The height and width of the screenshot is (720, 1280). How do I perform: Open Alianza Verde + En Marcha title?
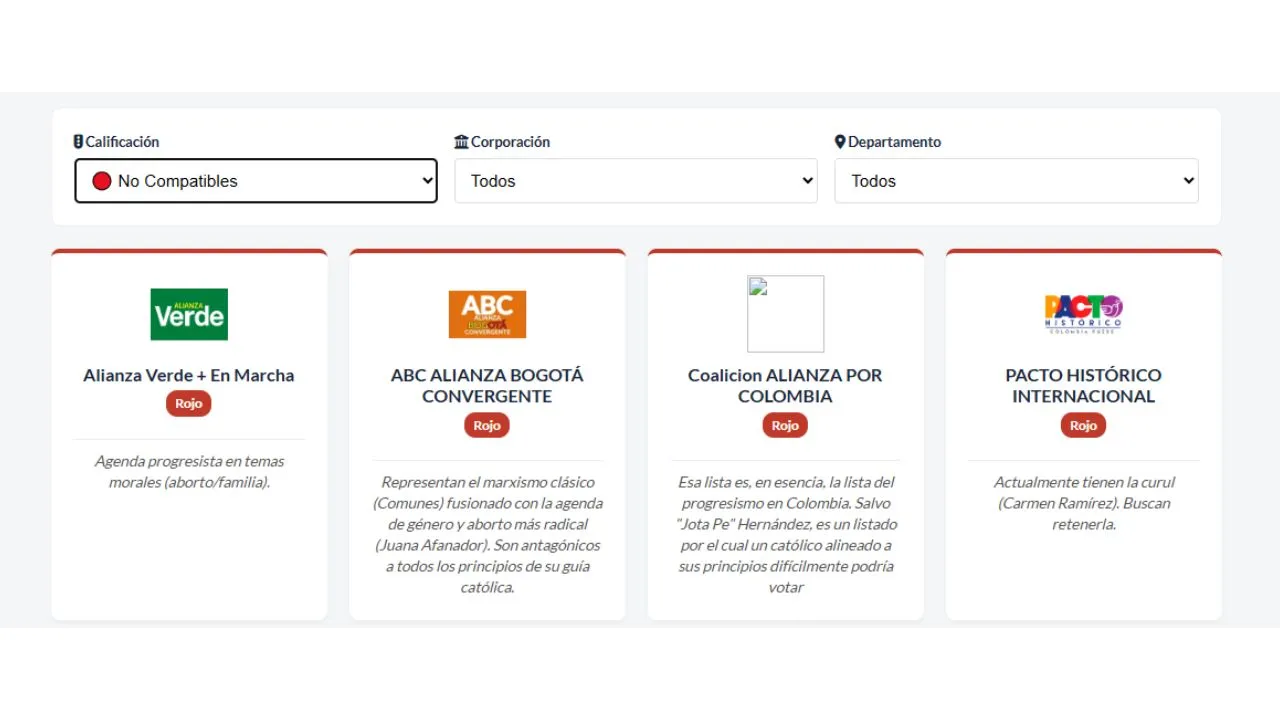coord(189,376)
